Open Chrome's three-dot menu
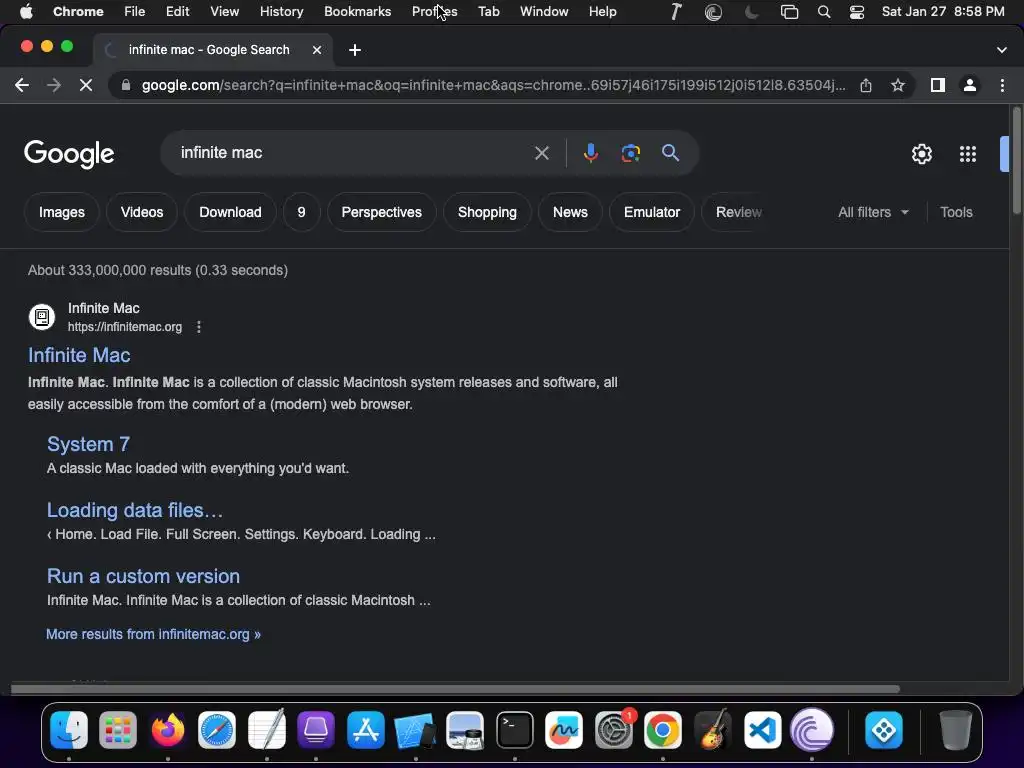Screen dimensions: 1024x768 (1002, 85)
